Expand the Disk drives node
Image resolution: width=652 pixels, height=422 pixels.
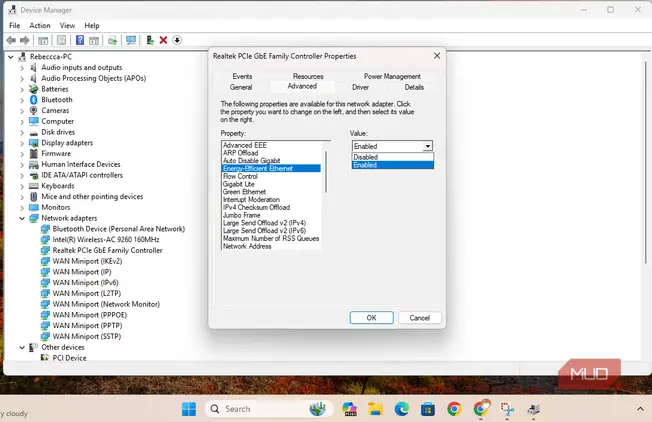22,133
